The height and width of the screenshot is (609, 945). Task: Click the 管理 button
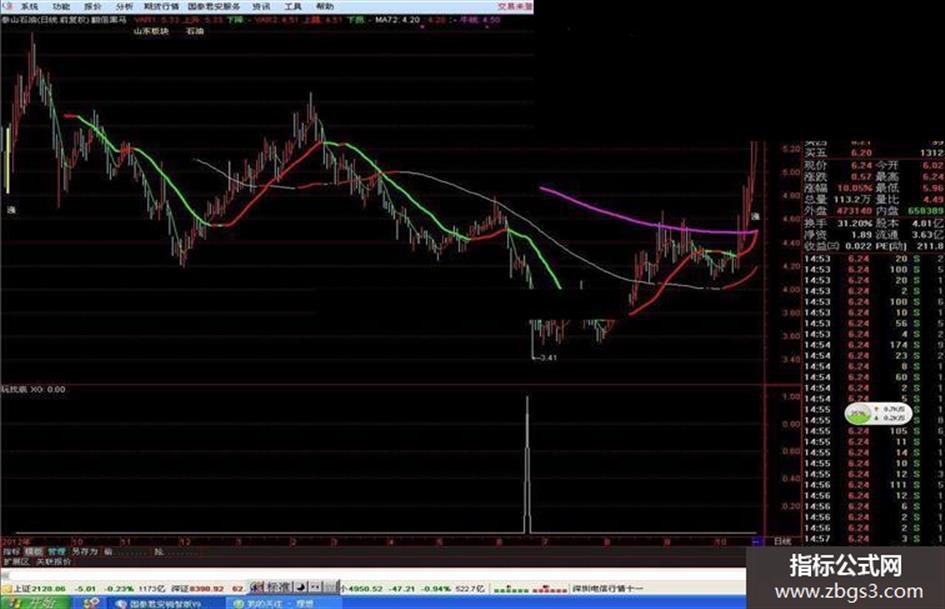(57, 551)
